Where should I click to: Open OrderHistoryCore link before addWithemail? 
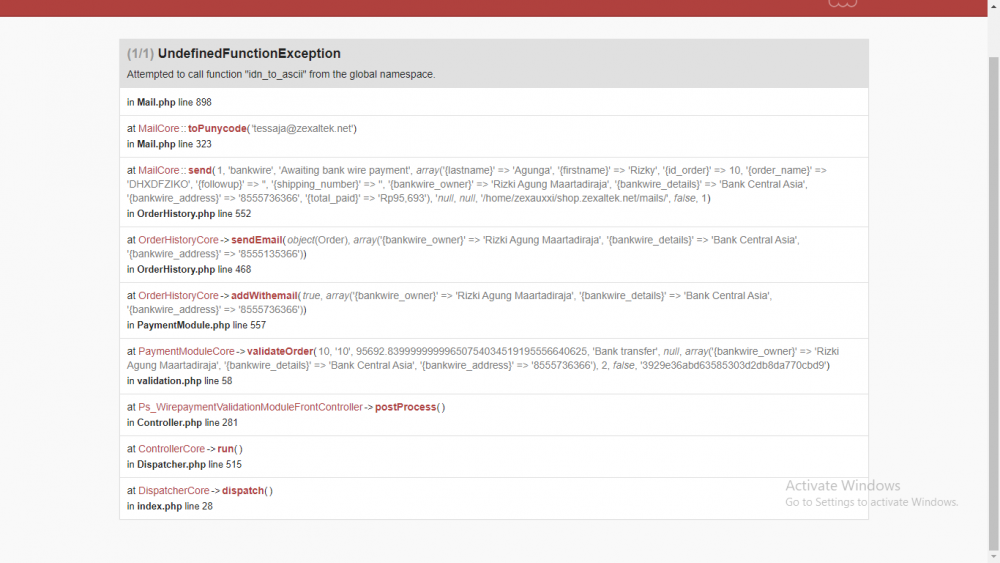(x=179, y=296)
